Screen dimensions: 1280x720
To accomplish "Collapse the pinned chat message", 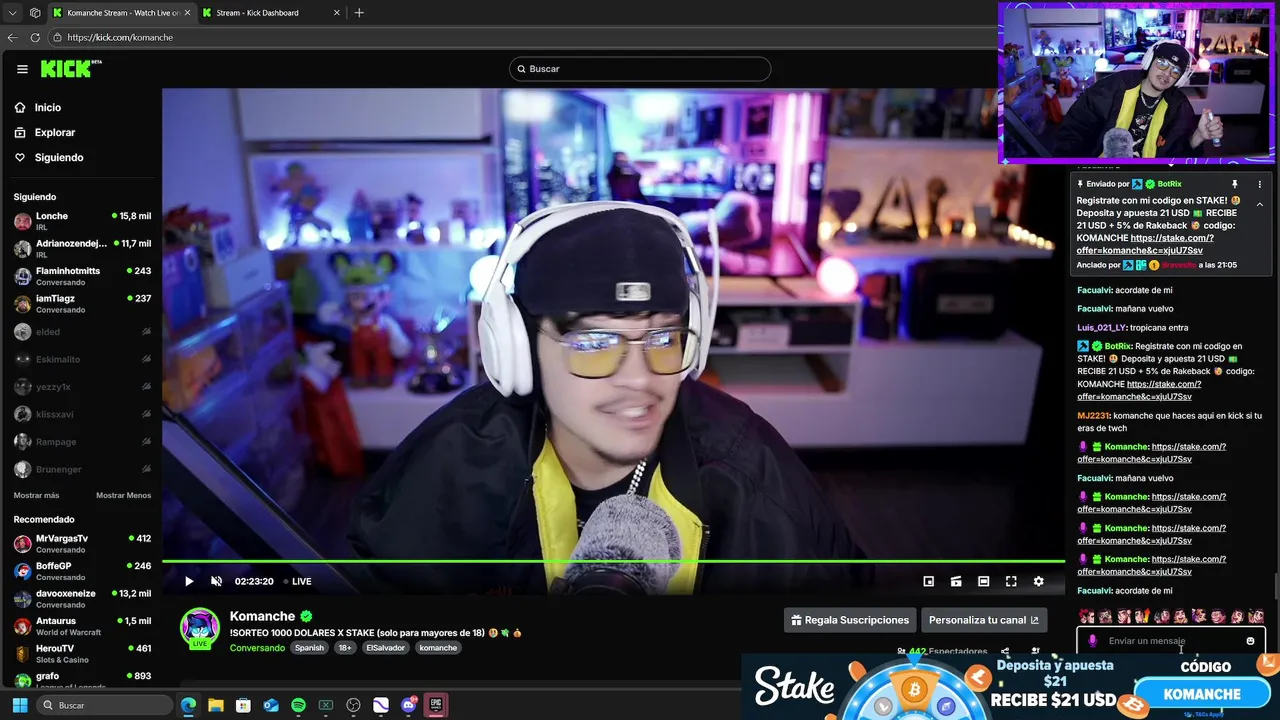I will [x=1259, y=204].
